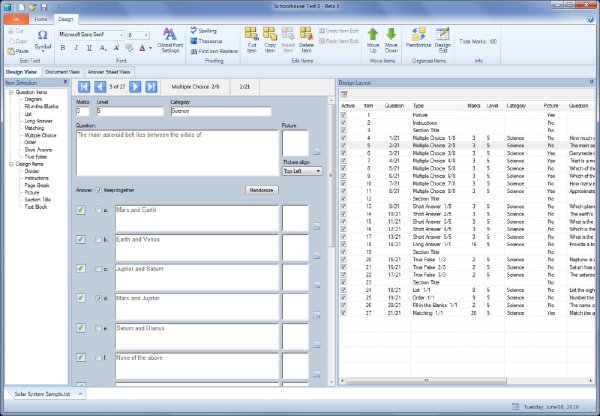Click the Save icon in title bar

[x=44, y=7]
